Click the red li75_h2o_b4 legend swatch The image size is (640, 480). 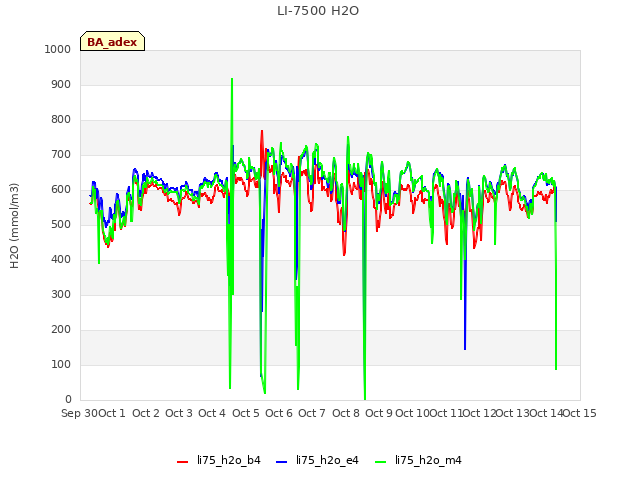[x=182, y=462]
